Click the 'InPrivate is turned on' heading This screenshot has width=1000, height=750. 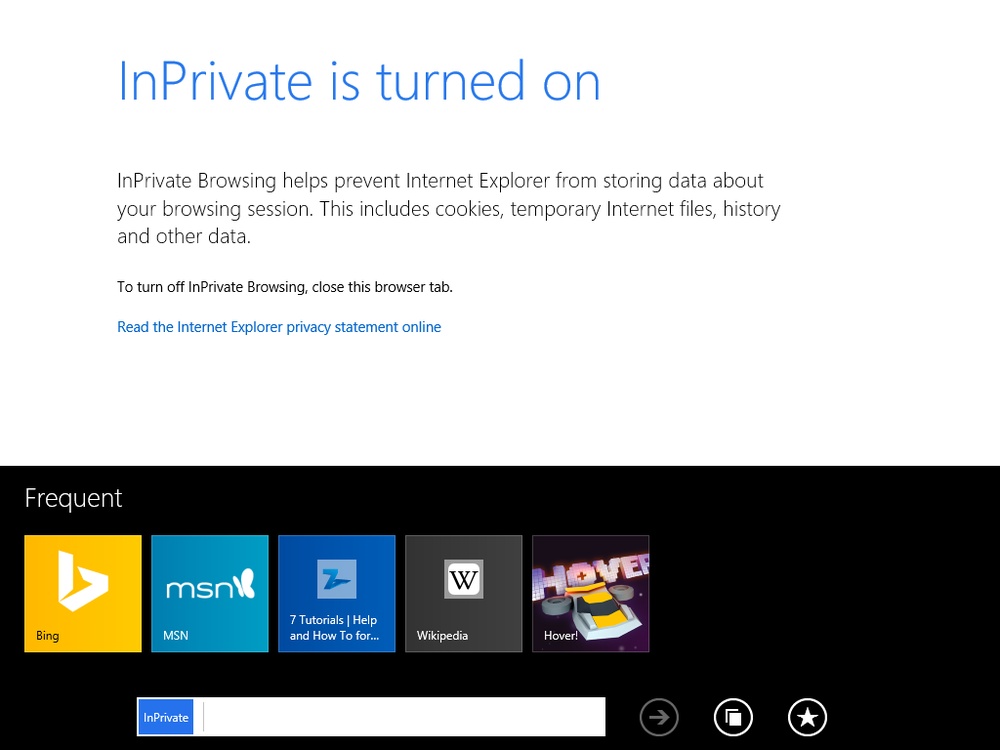[359, 81]
